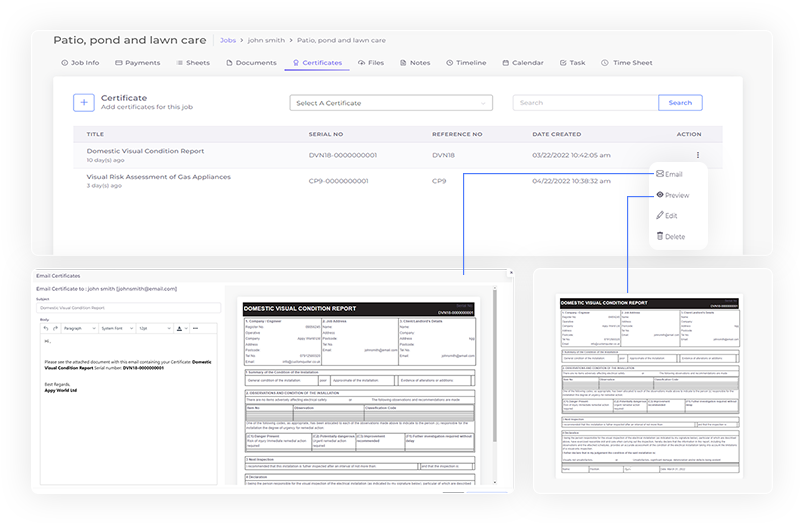Switch to the Payments tab
800x523 pixels.
(x=137, y=63)
